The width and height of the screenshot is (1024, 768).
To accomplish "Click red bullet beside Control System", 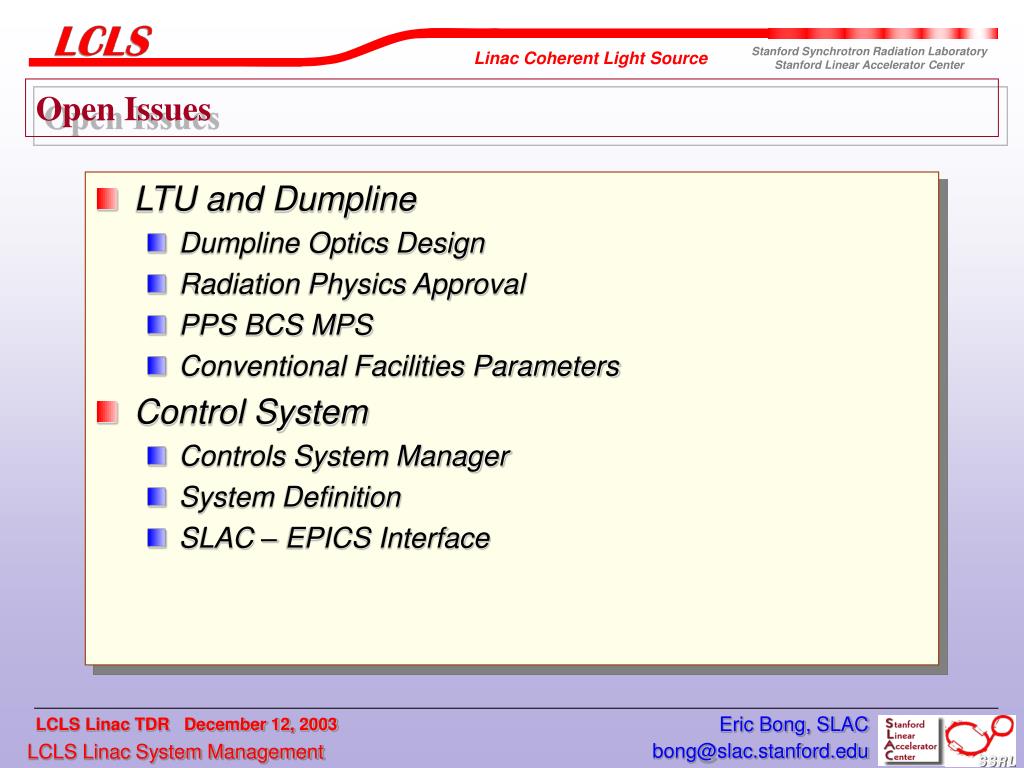I will tap(108, 413).
